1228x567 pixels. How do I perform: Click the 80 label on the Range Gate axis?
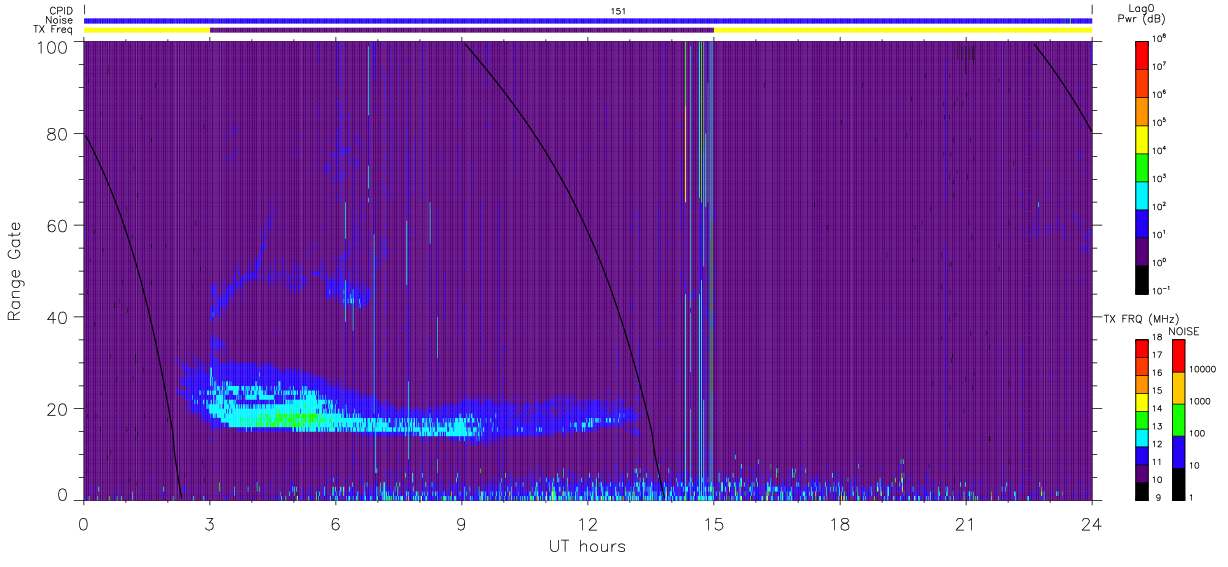tap(57, 134)
